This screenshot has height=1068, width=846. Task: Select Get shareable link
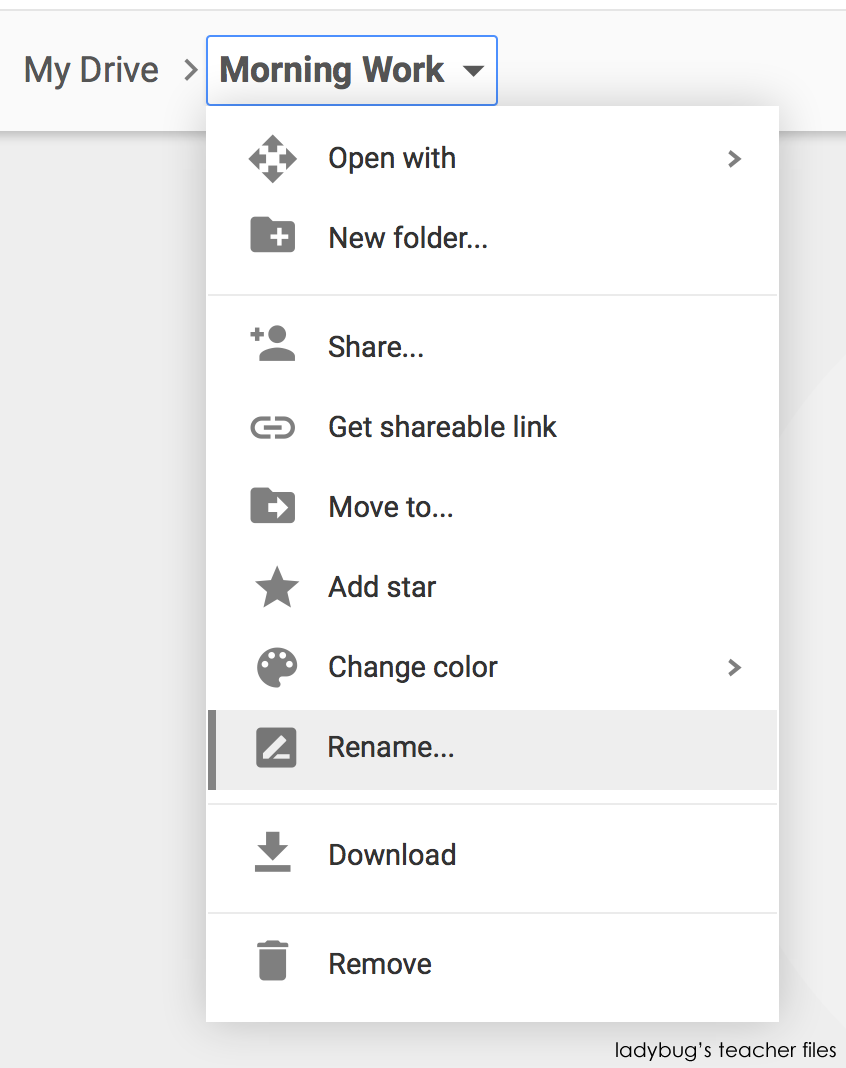click(442, 426)
